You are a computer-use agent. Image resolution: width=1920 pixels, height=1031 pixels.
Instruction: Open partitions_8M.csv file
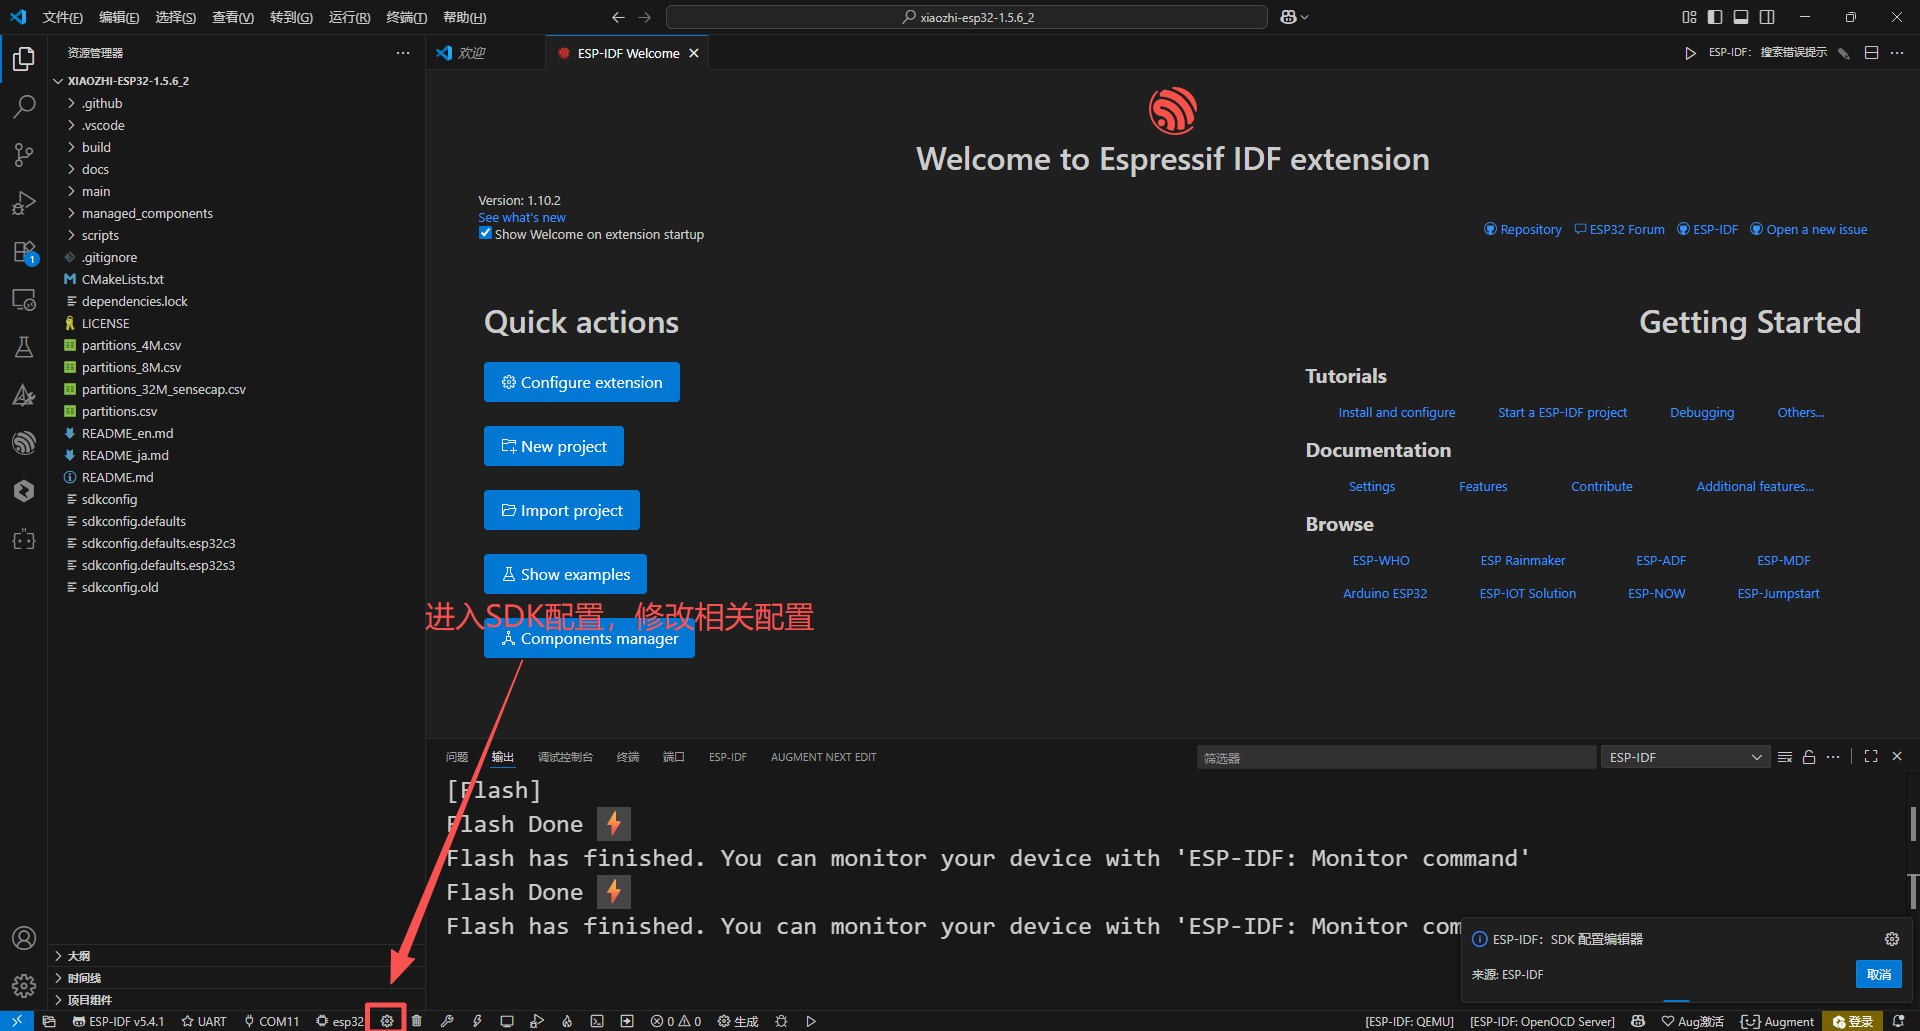point(131,367)
